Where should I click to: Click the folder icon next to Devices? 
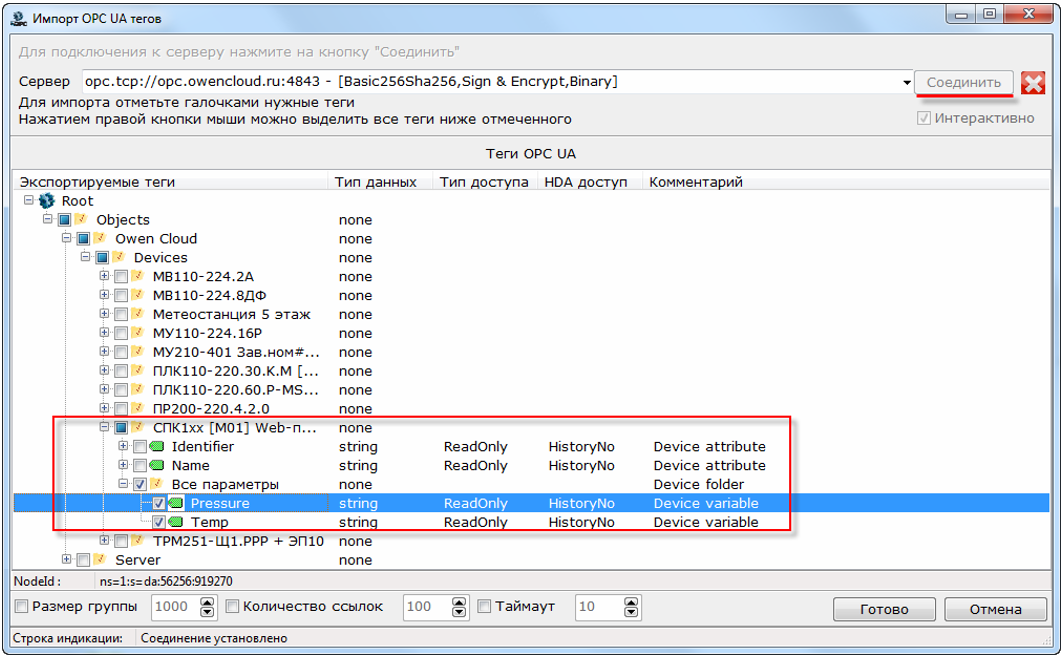(120, 258)
